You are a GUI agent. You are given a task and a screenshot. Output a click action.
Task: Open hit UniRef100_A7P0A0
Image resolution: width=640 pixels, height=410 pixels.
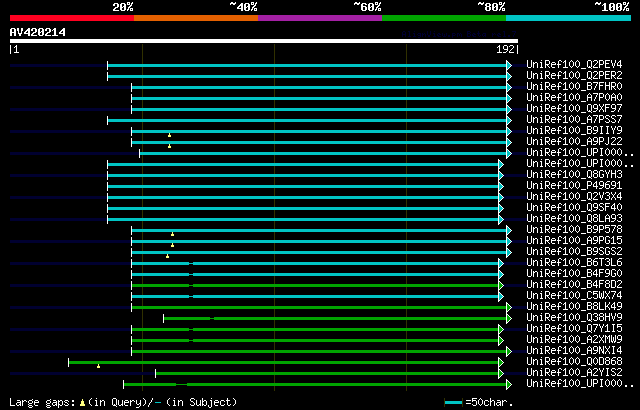pyautogui.click(x=574, y=98)
